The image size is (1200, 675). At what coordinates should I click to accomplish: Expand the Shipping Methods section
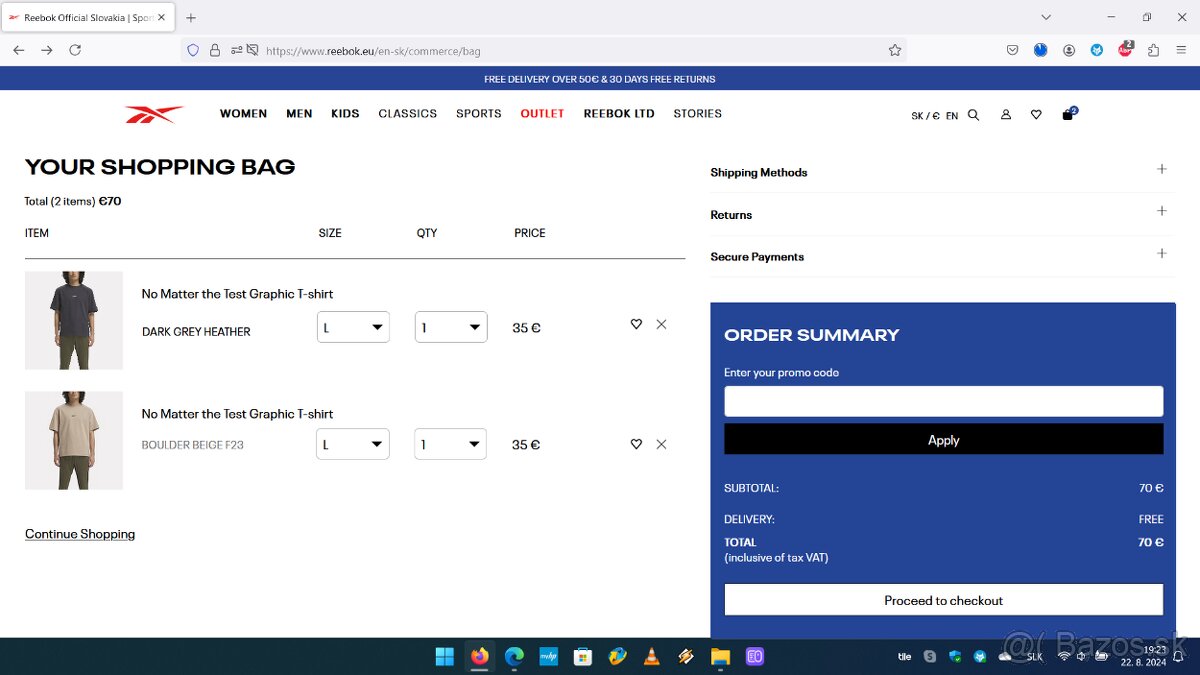[1161, 170]
